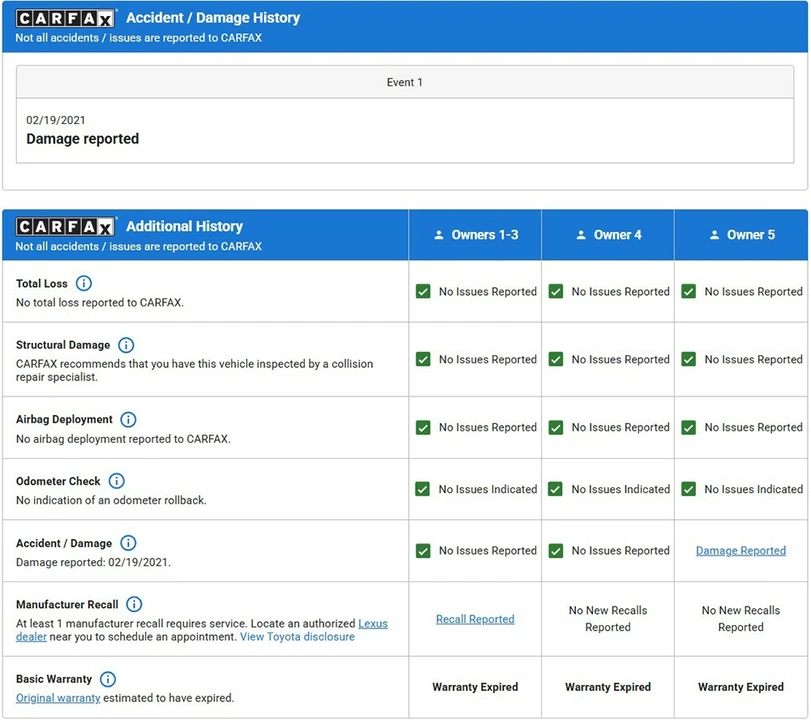
Task: Open the View Toyota disclosure link
Action: [297, 637]
